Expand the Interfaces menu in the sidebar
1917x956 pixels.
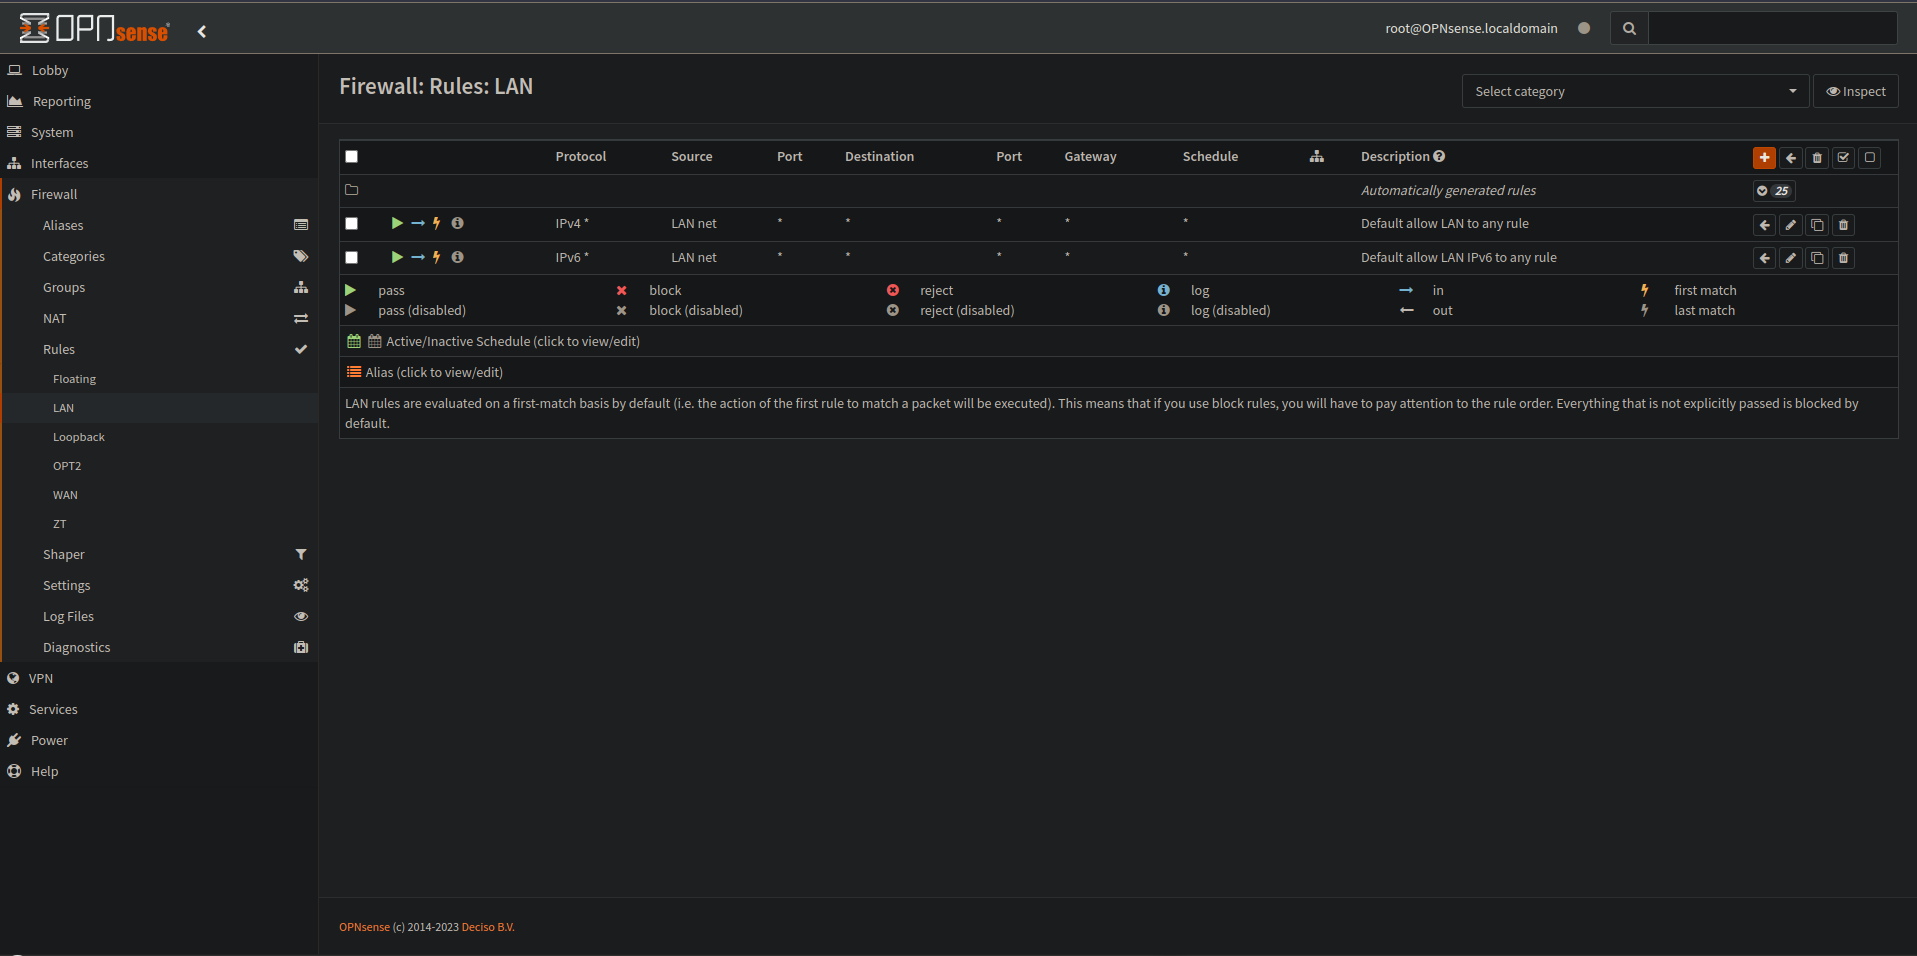click(159, 163)
